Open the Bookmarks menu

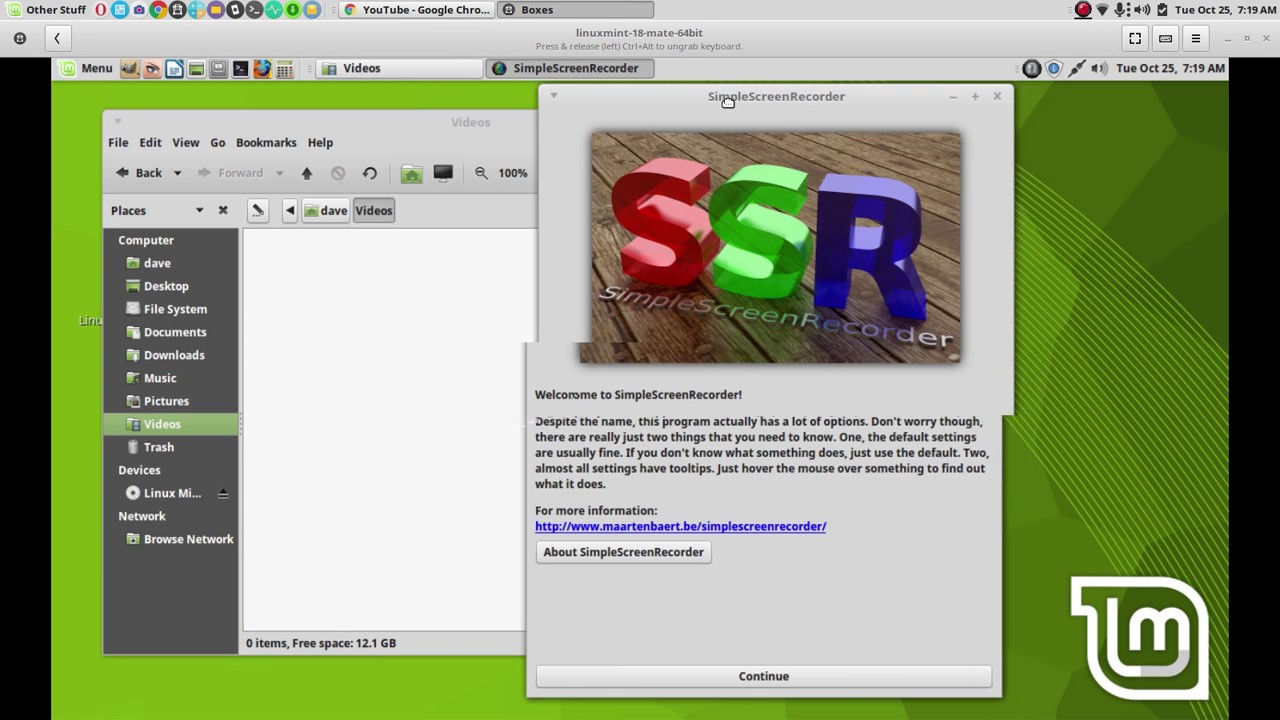(x=266, y=142)
